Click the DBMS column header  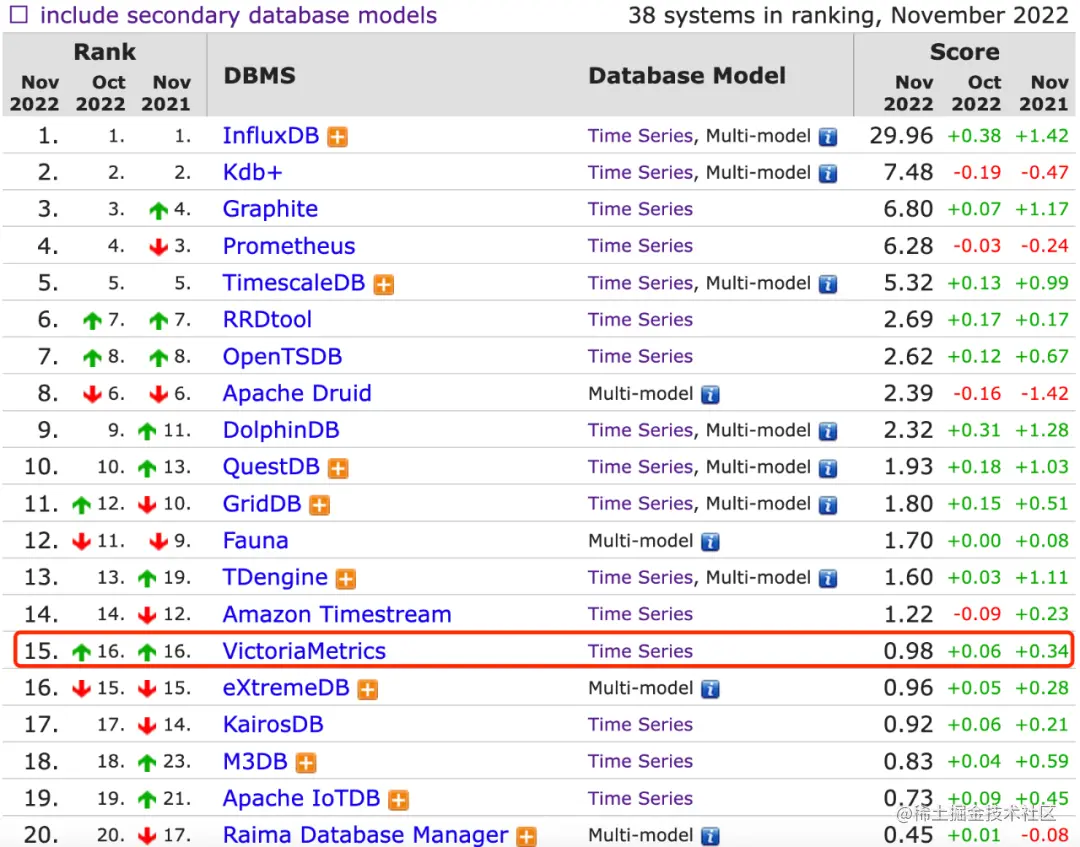(x=260, y=75)
